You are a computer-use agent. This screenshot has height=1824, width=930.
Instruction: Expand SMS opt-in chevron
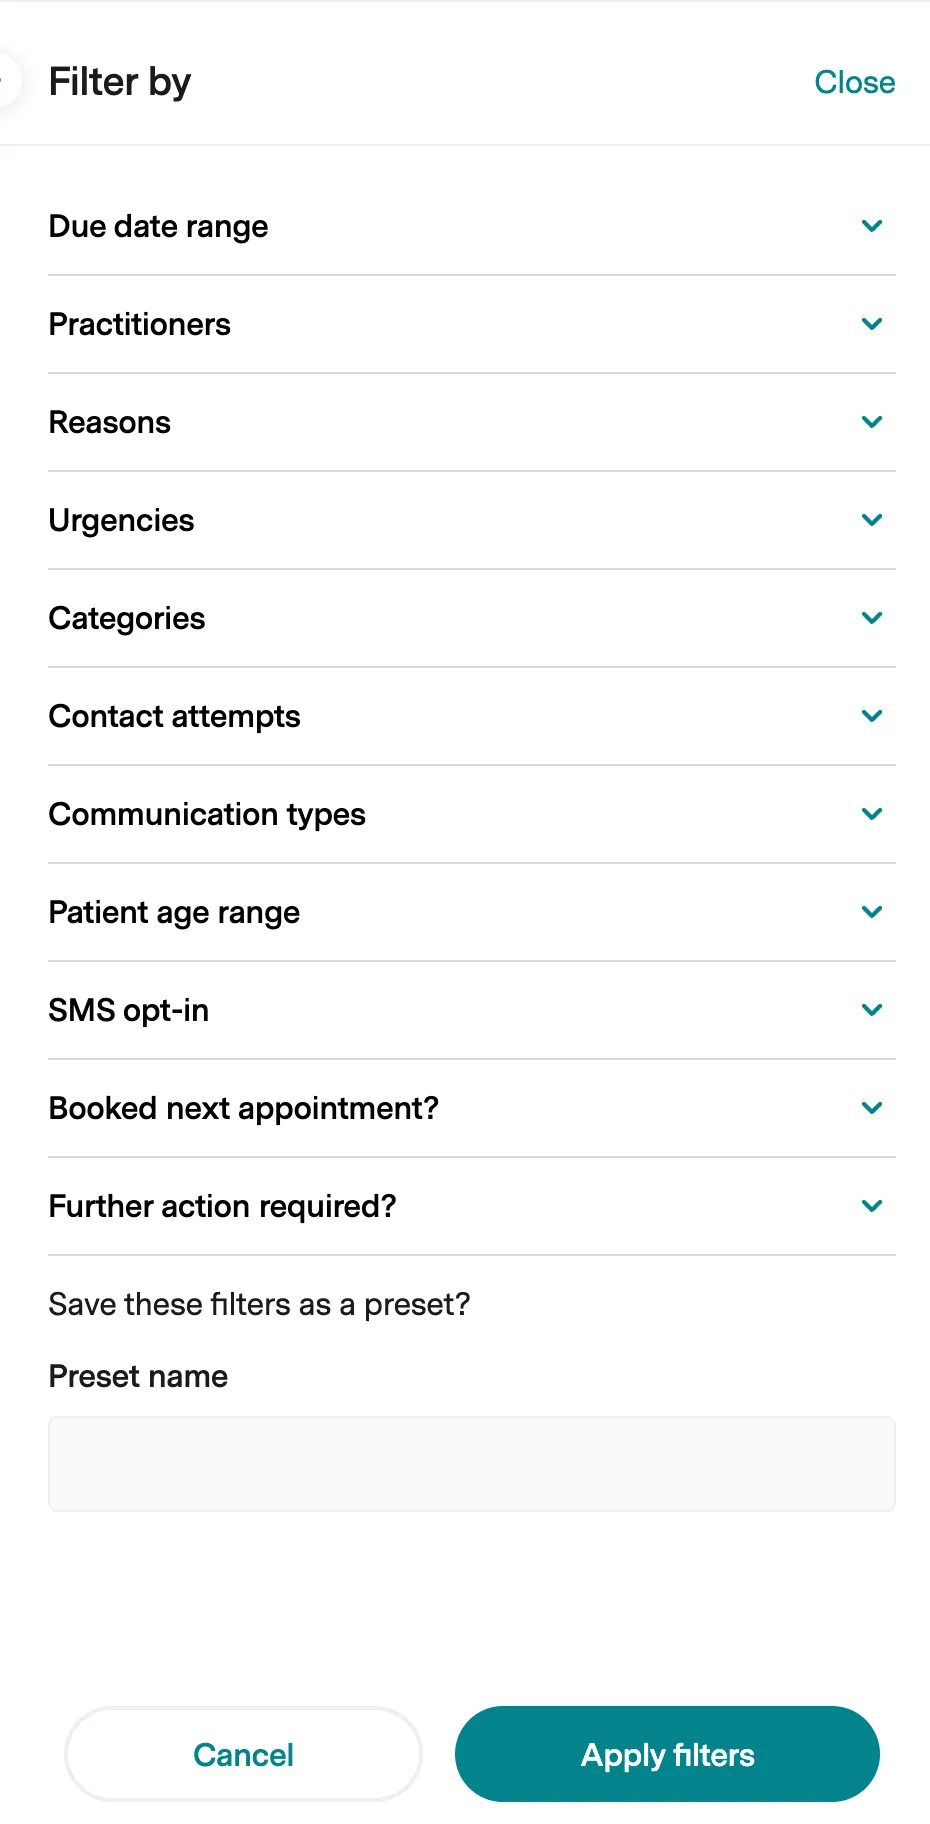click(872, 1010)
